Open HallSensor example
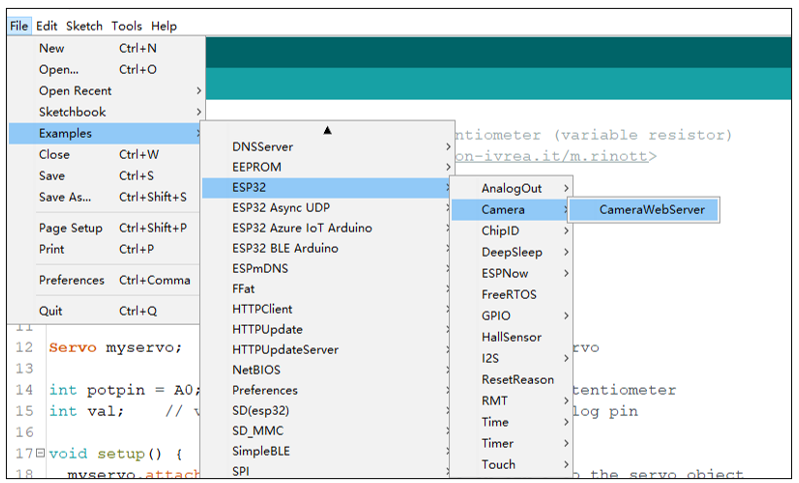799x483 pixels. tap(512, 337)
